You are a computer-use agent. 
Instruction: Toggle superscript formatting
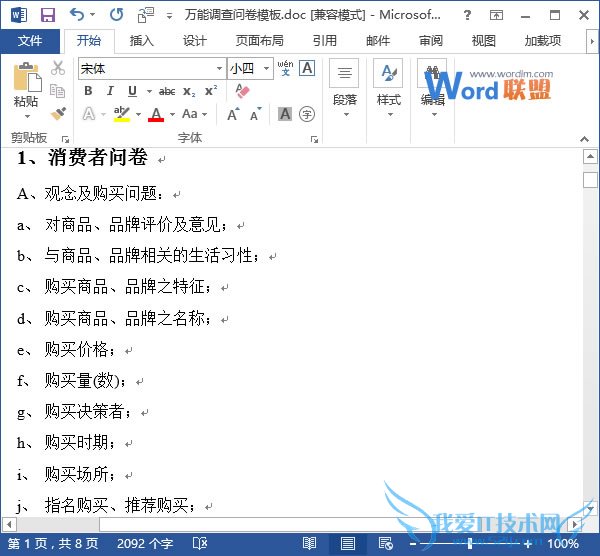point(211,91)
